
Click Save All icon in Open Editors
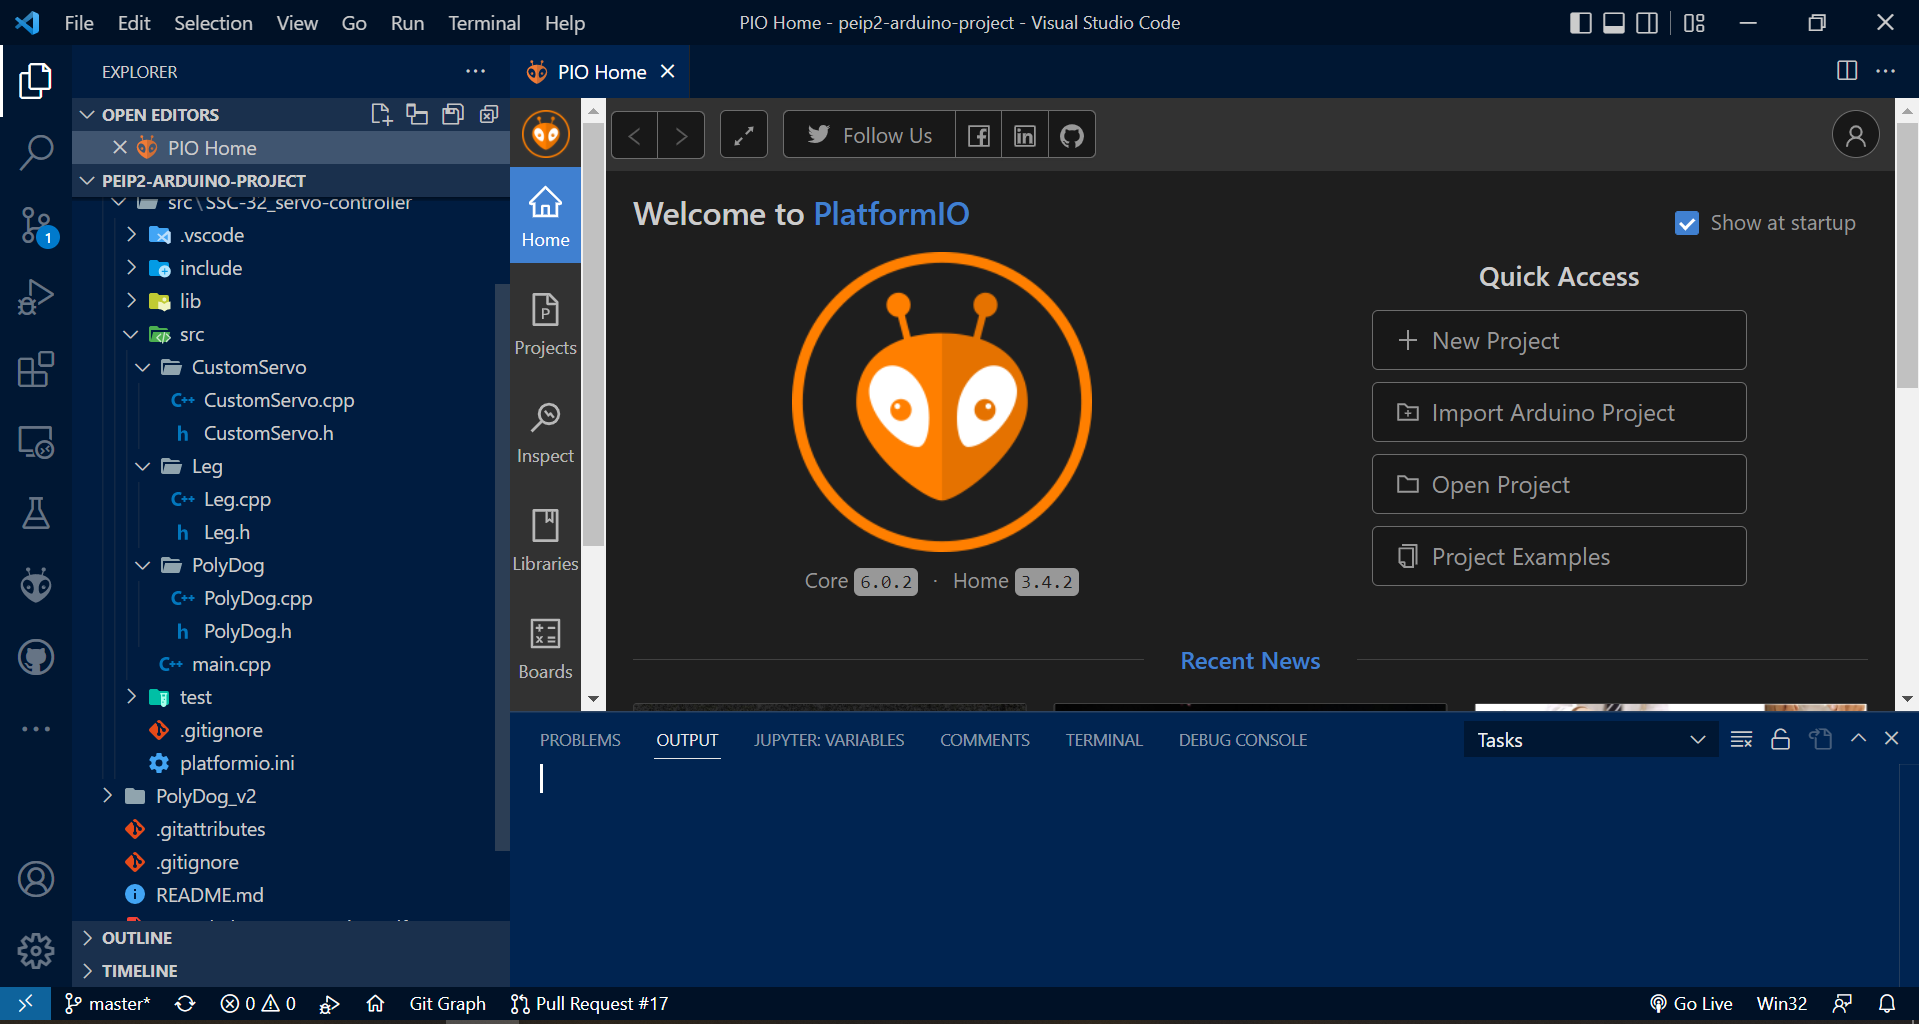[x=453, y=114]
